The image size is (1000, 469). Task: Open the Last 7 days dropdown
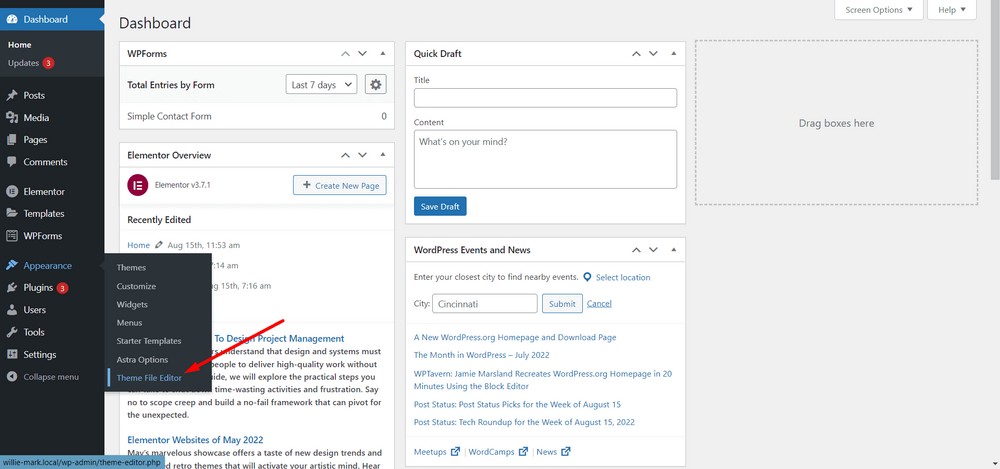point(321,84)
